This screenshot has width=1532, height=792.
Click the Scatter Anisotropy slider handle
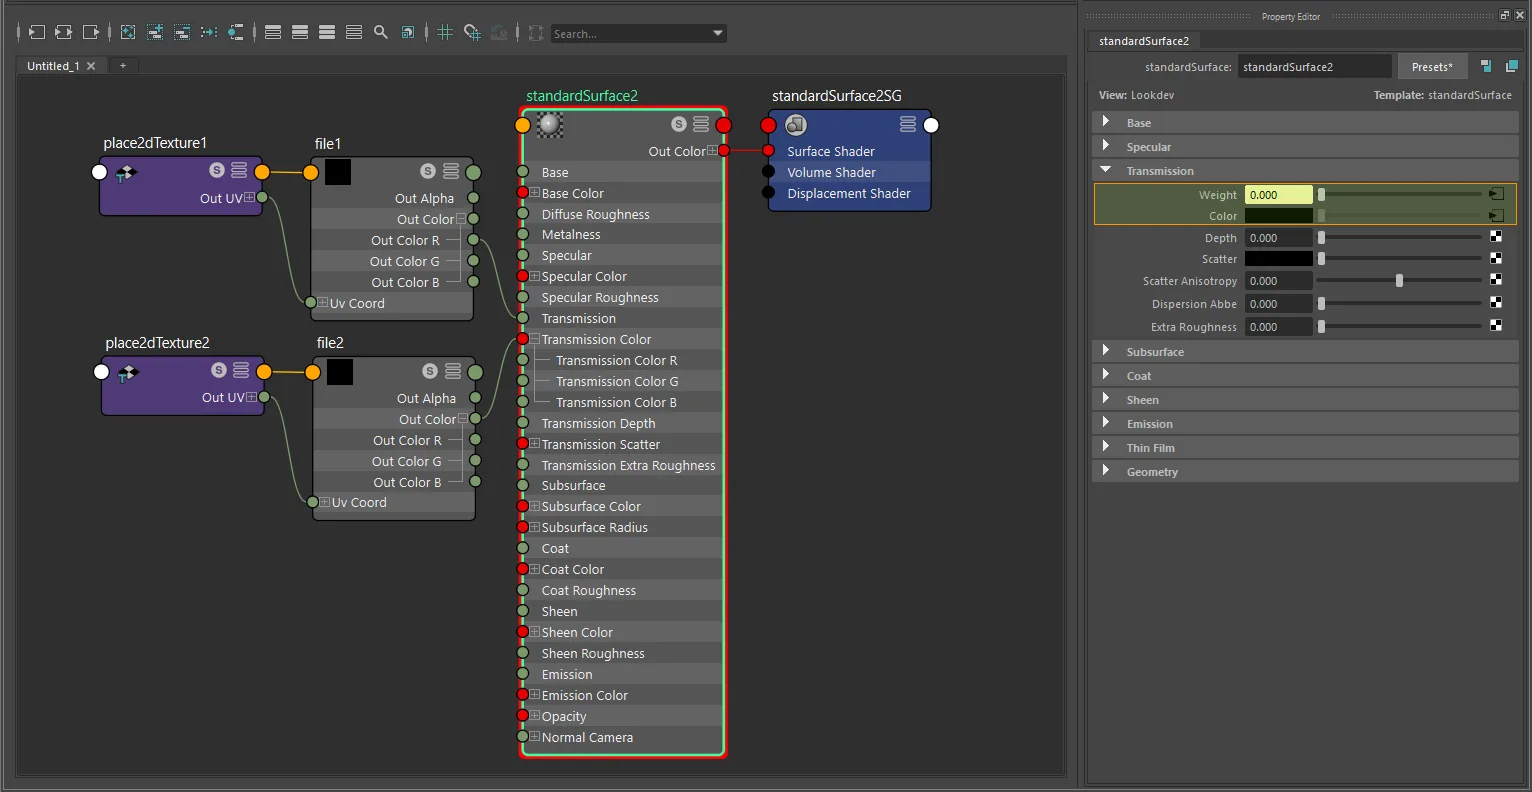(1399, 281)
